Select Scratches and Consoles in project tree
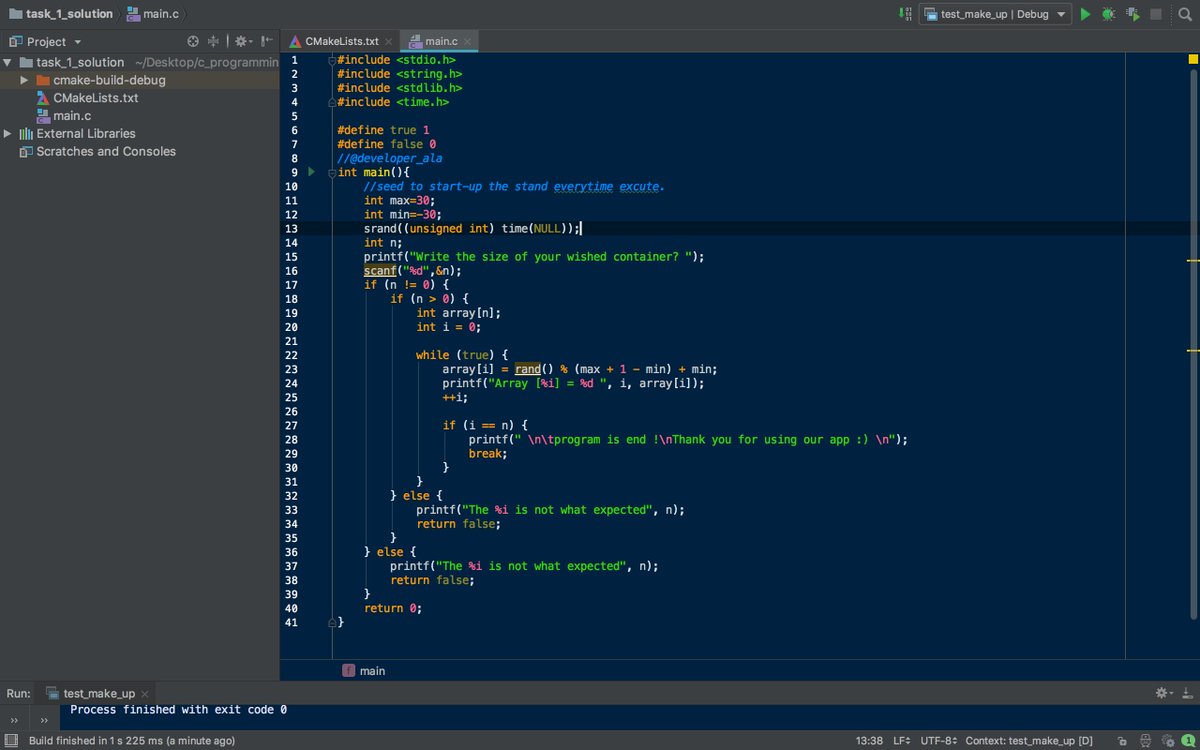Screen dimensions: 1200x750 point(105,152)
